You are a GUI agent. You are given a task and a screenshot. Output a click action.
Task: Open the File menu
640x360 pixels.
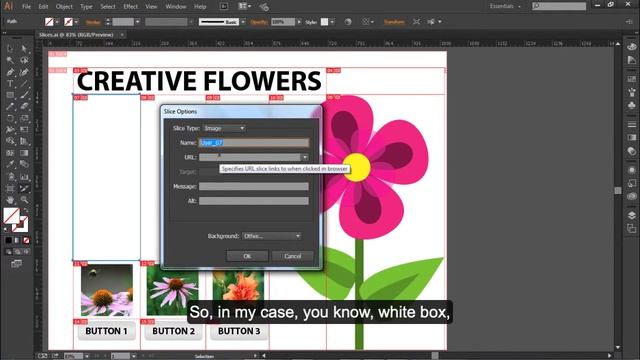click(x=26, y=7)
